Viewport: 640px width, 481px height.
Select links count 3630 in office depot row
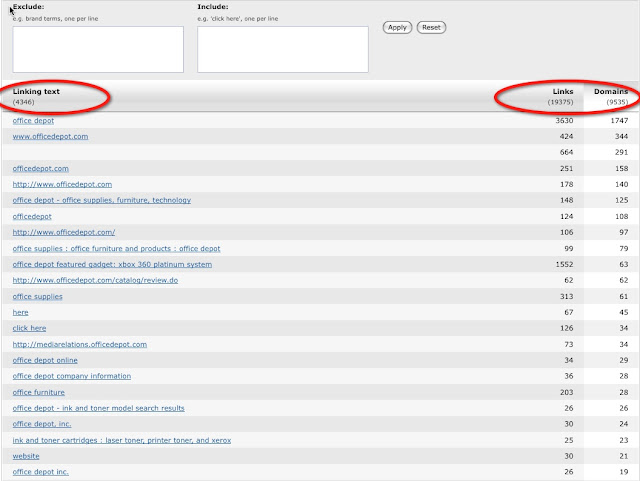[564, 121]
